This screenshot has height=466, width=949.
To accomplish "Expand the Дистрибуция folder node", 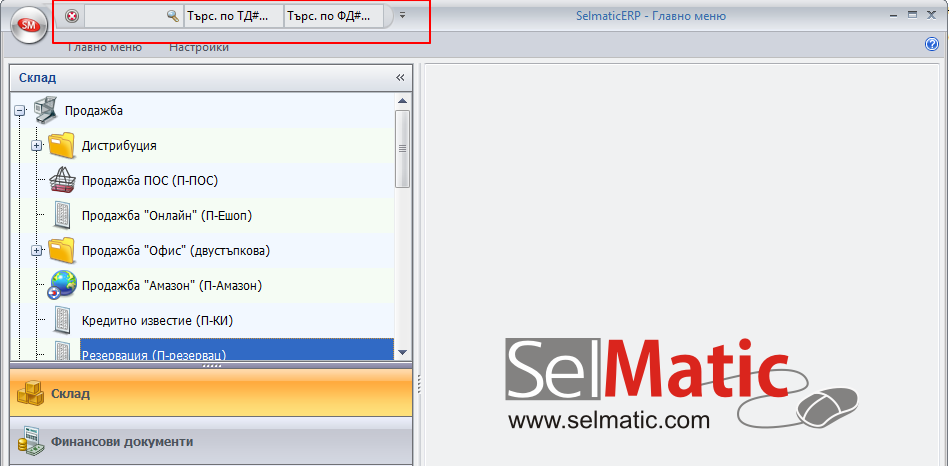I will point(37,146).
